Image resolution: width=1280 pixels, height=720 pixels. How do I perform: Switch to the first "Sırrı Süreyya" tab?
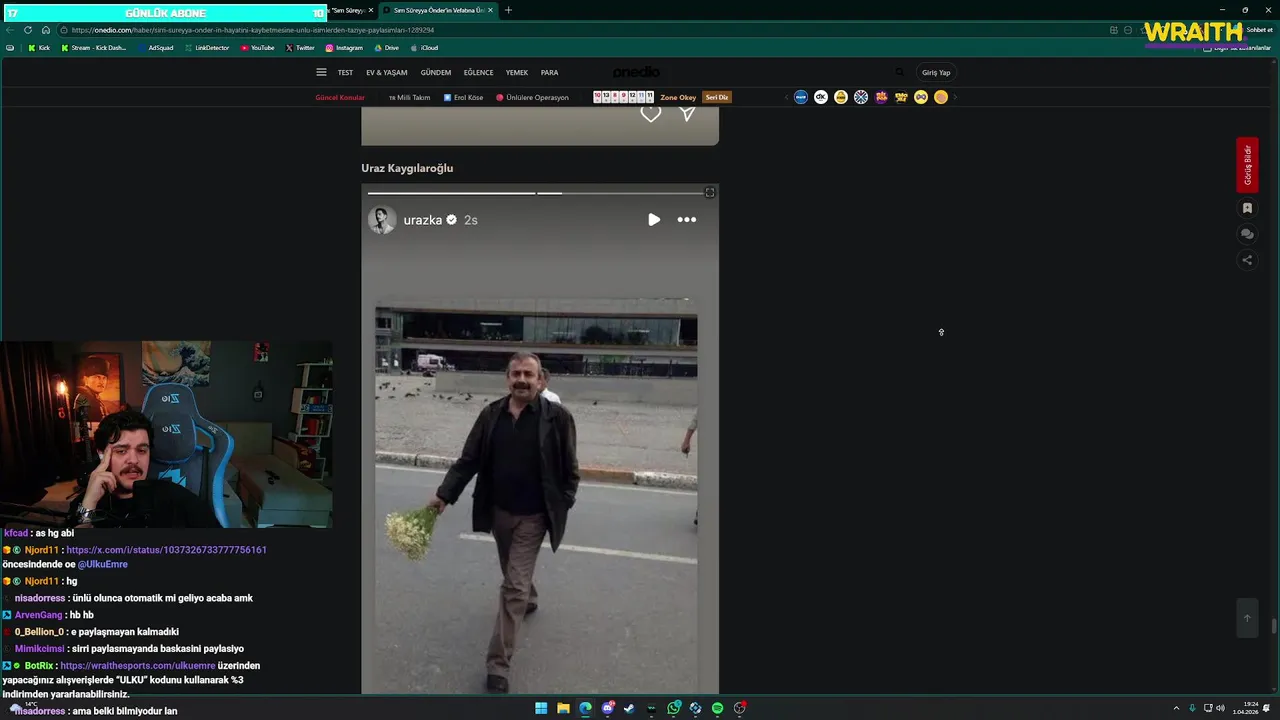pyautogui.click(x=347, y=10)
